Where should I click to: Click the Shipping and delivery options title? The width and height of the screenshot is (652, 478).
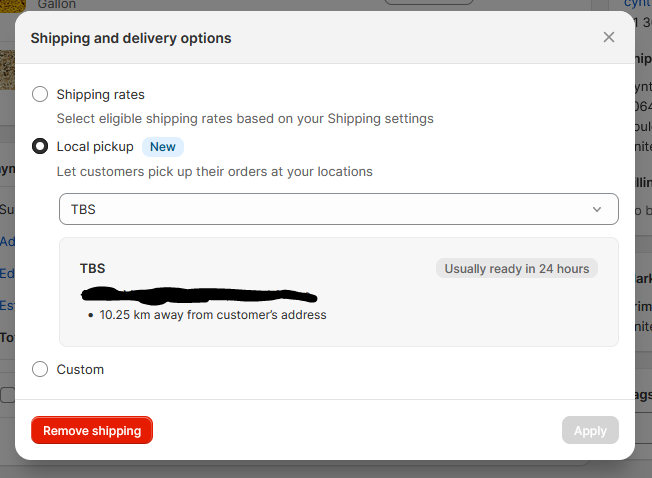pyautogui.click(x=131, y=38)
